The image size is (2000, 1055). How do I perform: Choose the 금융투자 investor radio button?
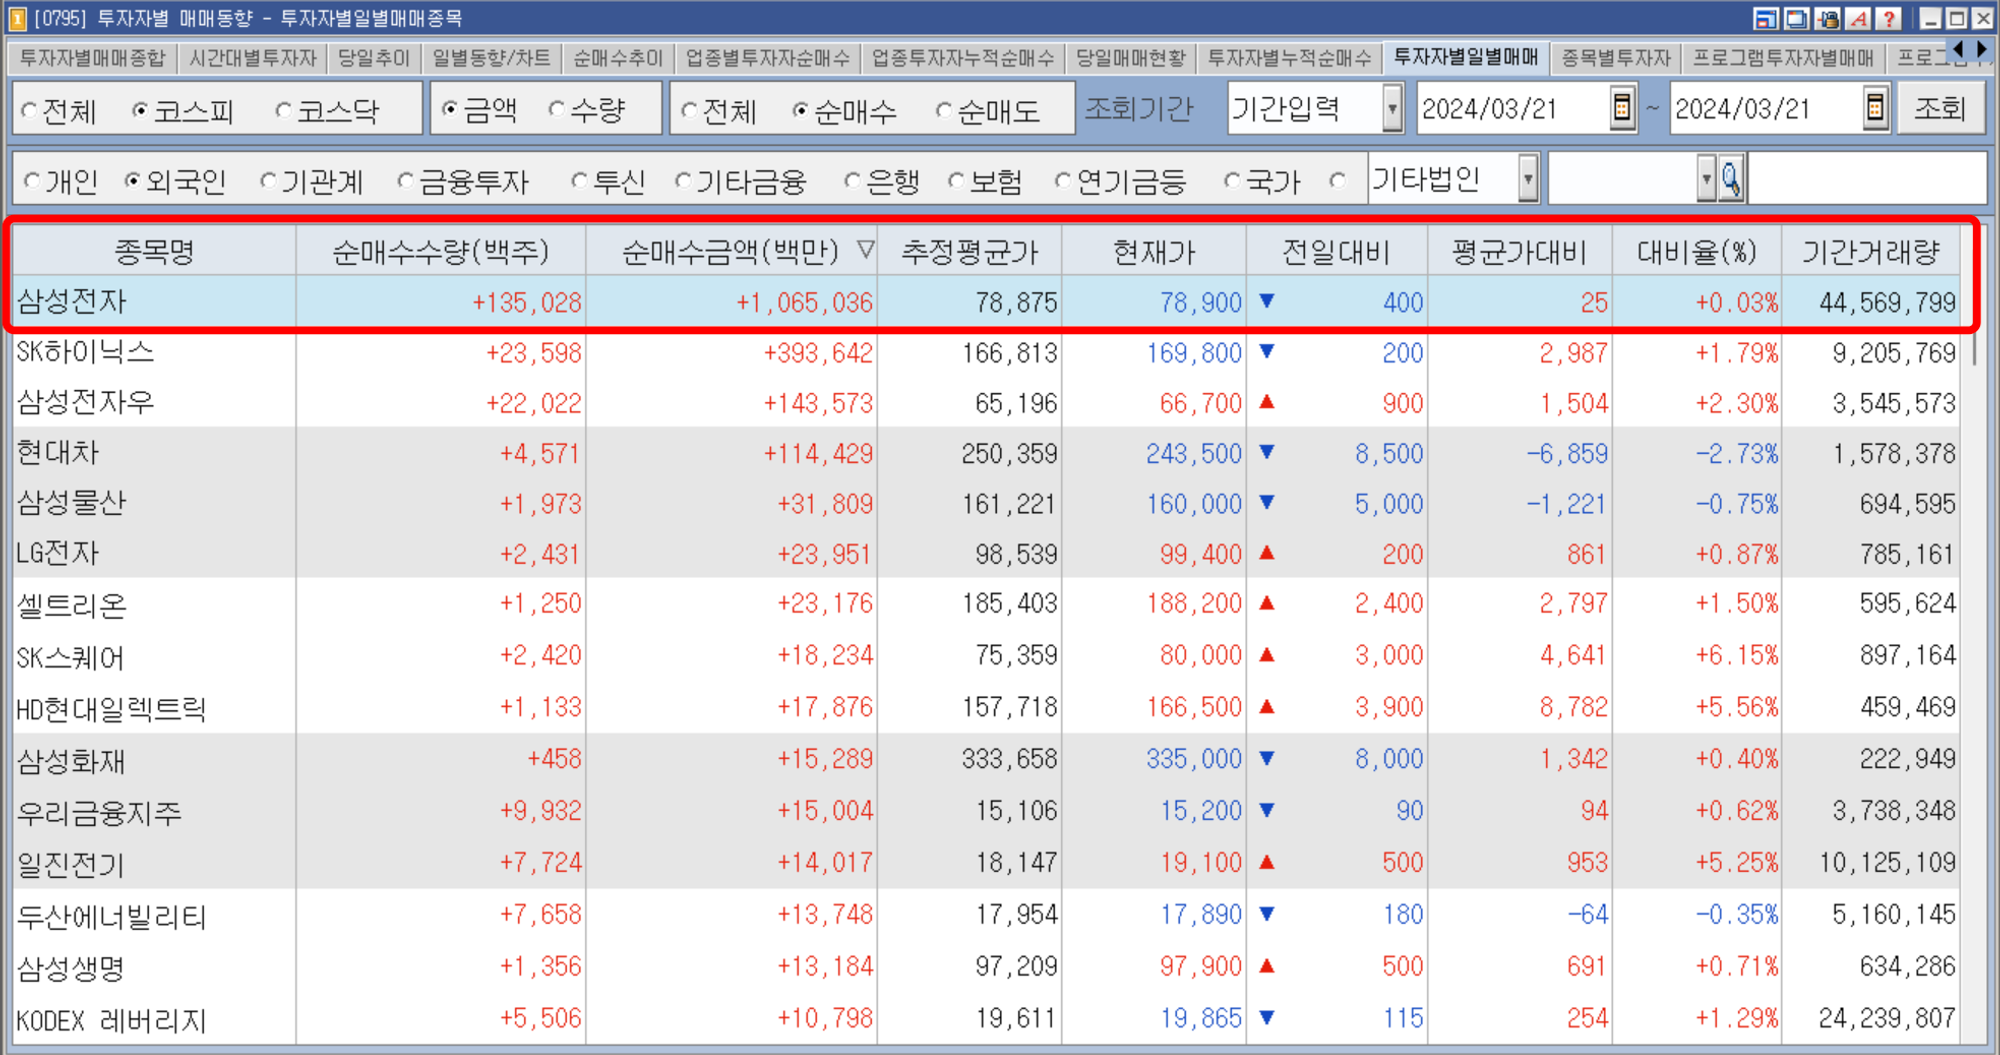(x=405, y=181)
